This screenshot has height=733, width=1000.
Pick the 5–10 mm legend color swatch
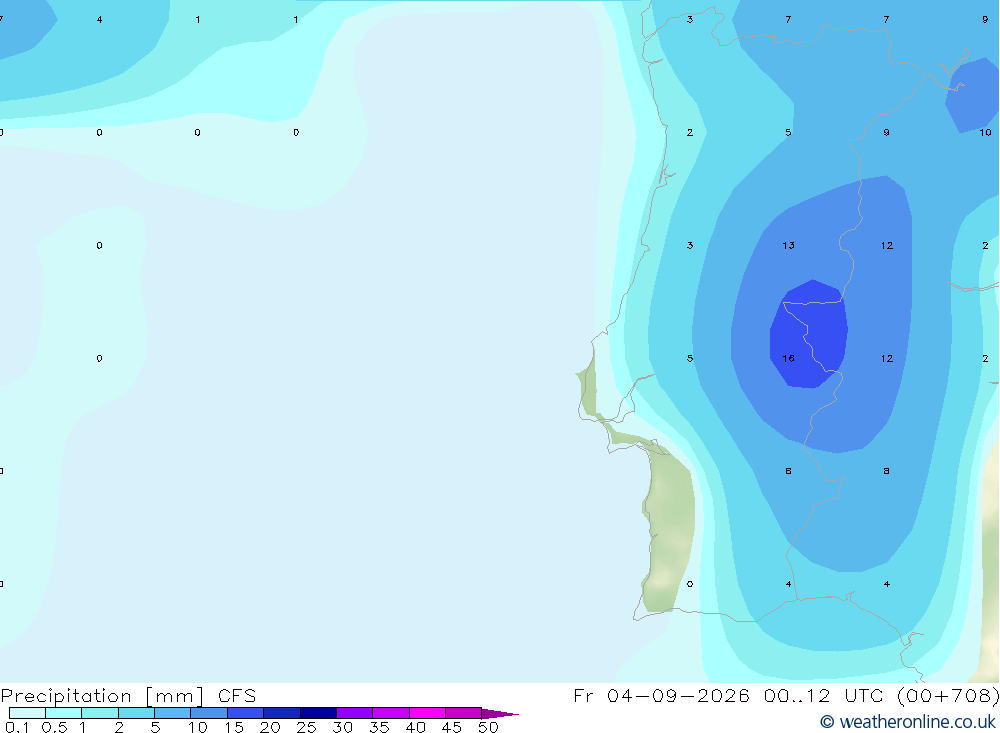click(173, 713)
